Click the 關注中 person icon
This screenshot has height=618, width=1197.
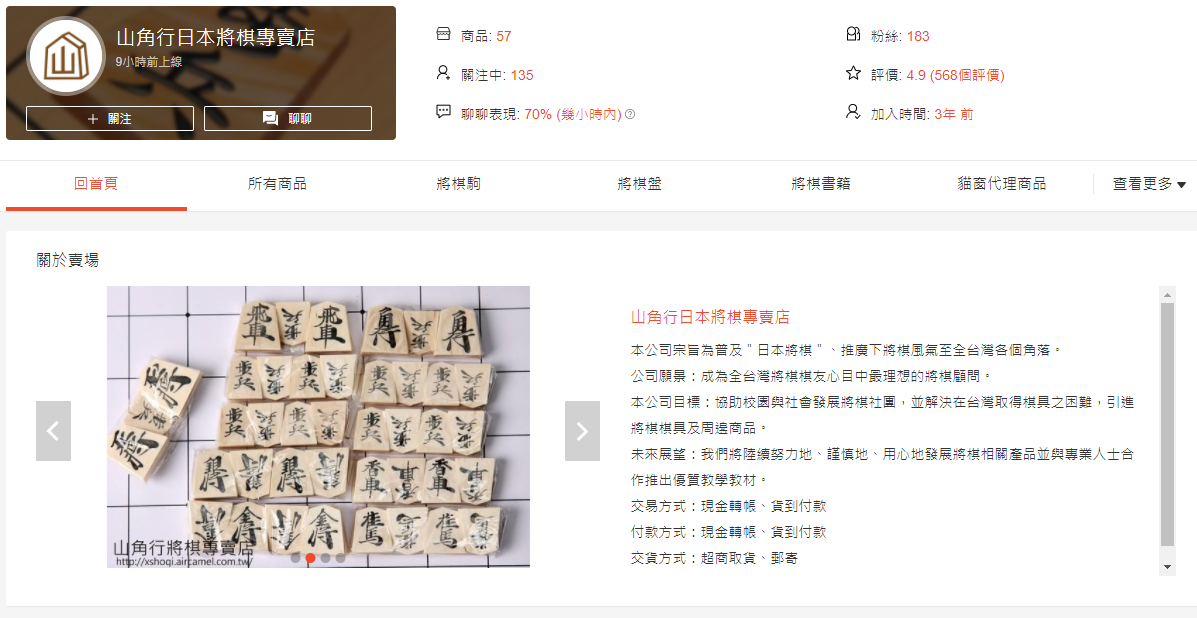point(443,73)
